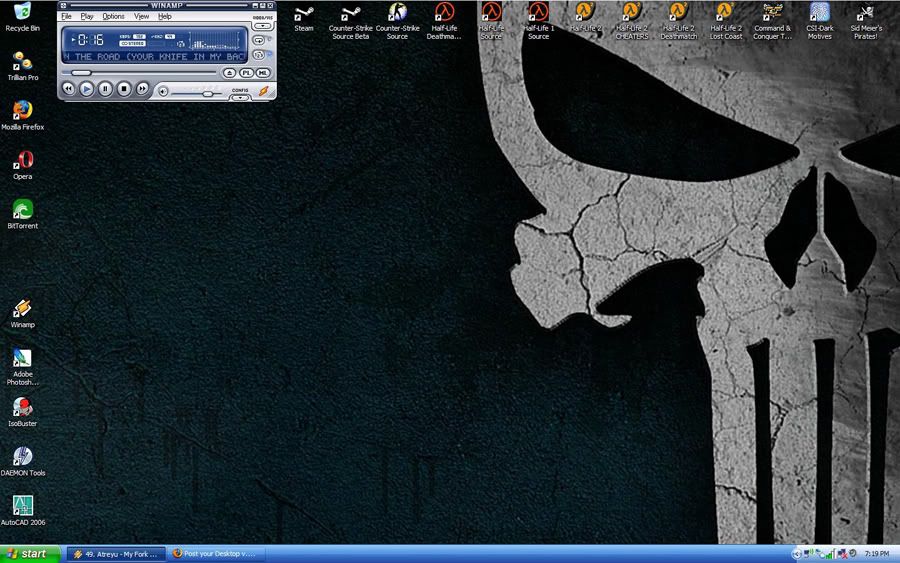Open the File menu in Winamp
The image size is (900, 563).
pos(67,16)
